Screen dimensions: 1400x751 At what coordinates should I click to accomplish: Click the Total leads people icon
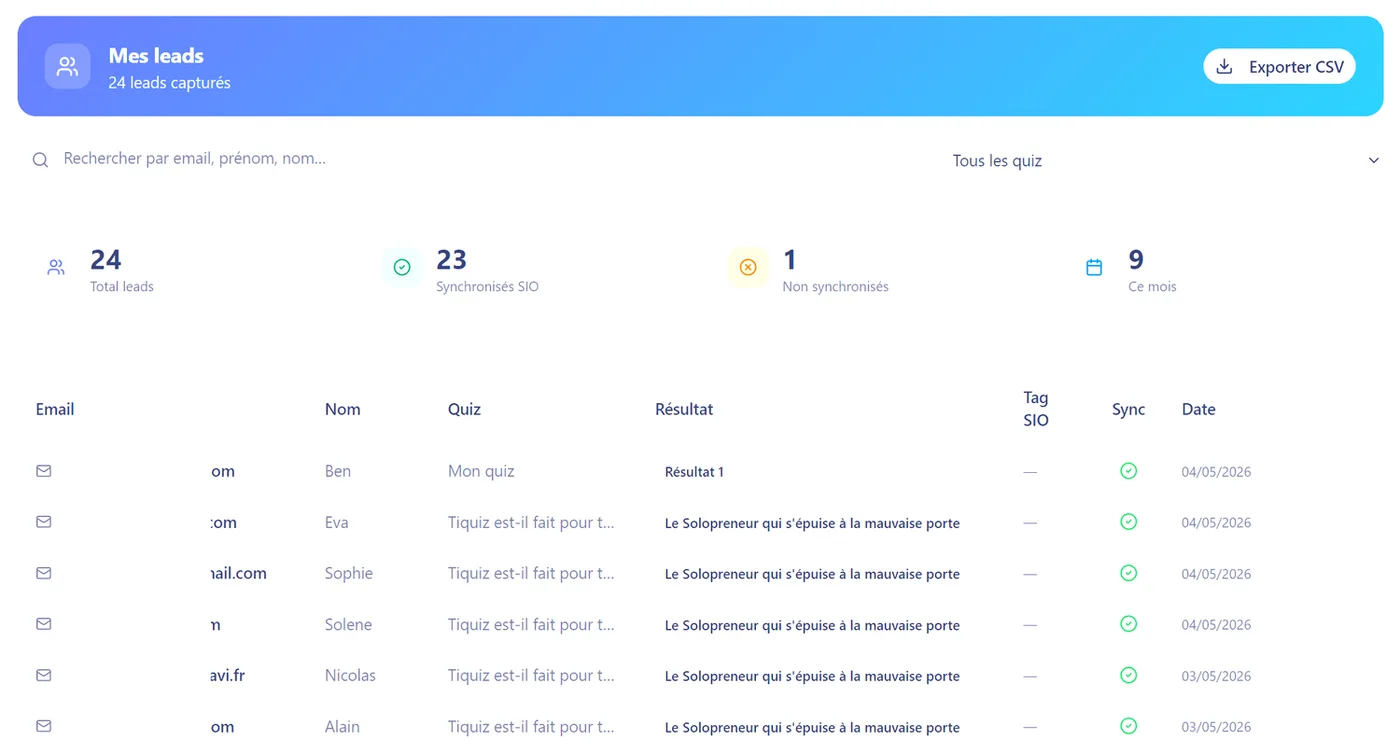56,267
